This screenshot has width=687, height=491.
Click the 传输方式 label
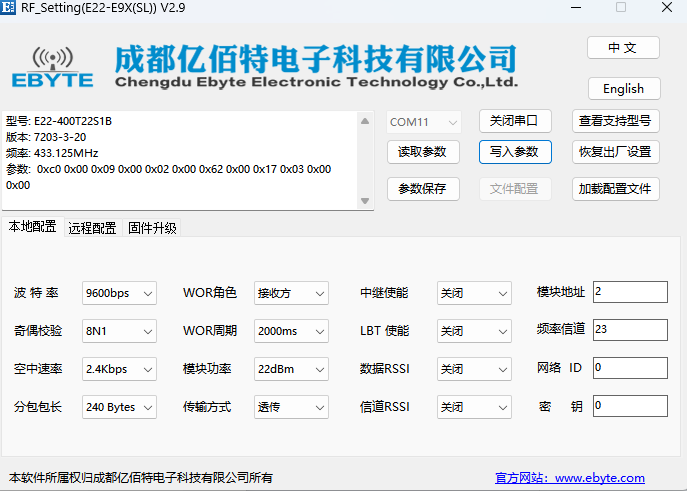[207, 407]
